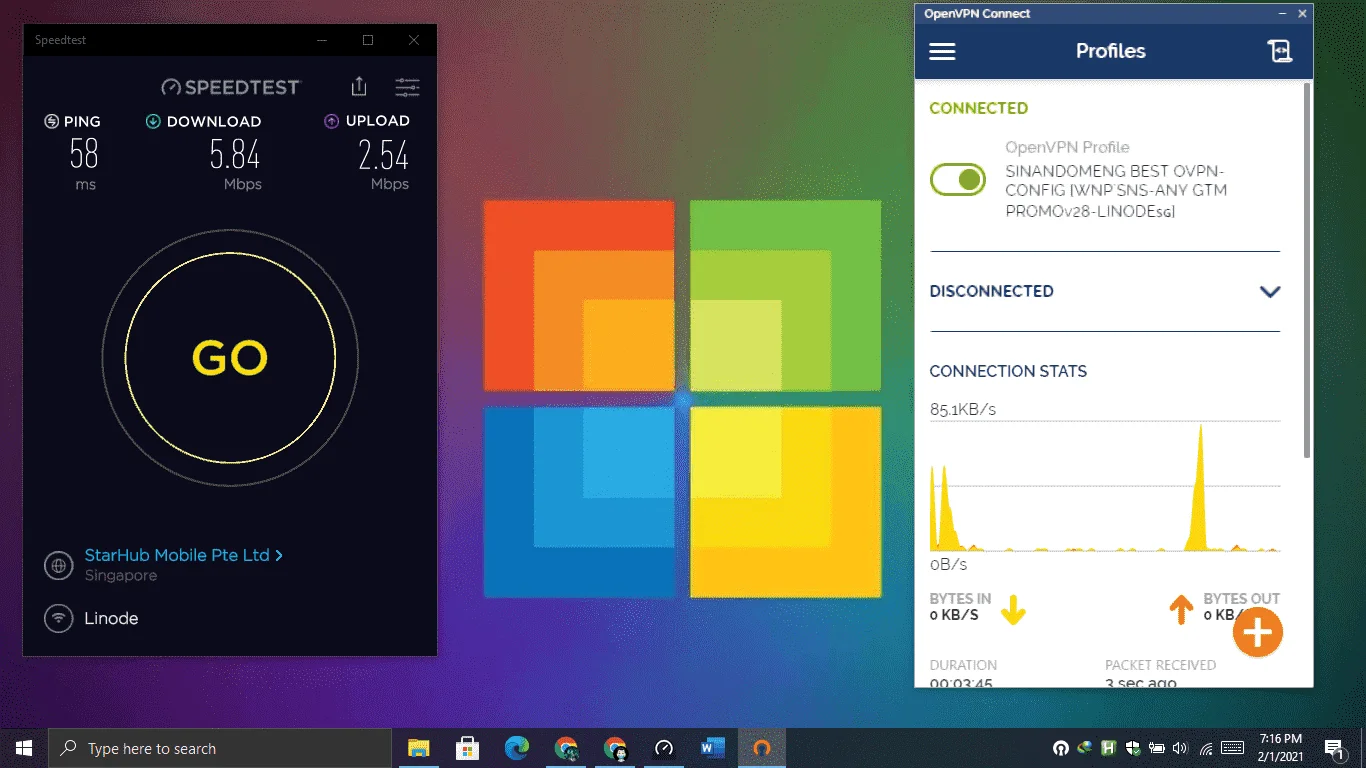
Task: Click the yellow bytes-in down arrow
Action: point(1013,609)
